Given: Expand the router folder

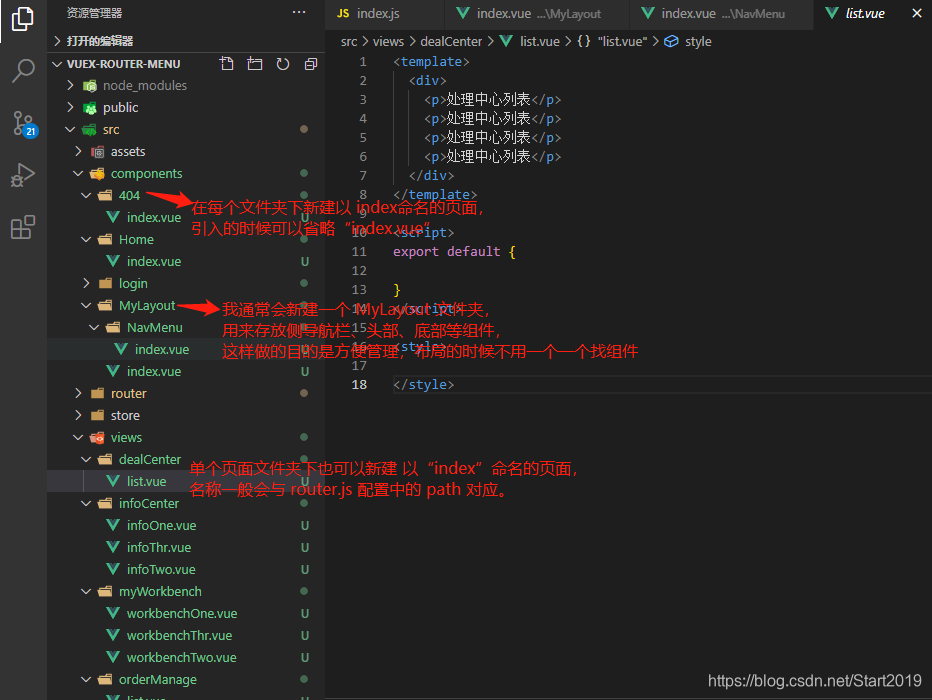Looking at the screenshot, I should pos(186,393).
